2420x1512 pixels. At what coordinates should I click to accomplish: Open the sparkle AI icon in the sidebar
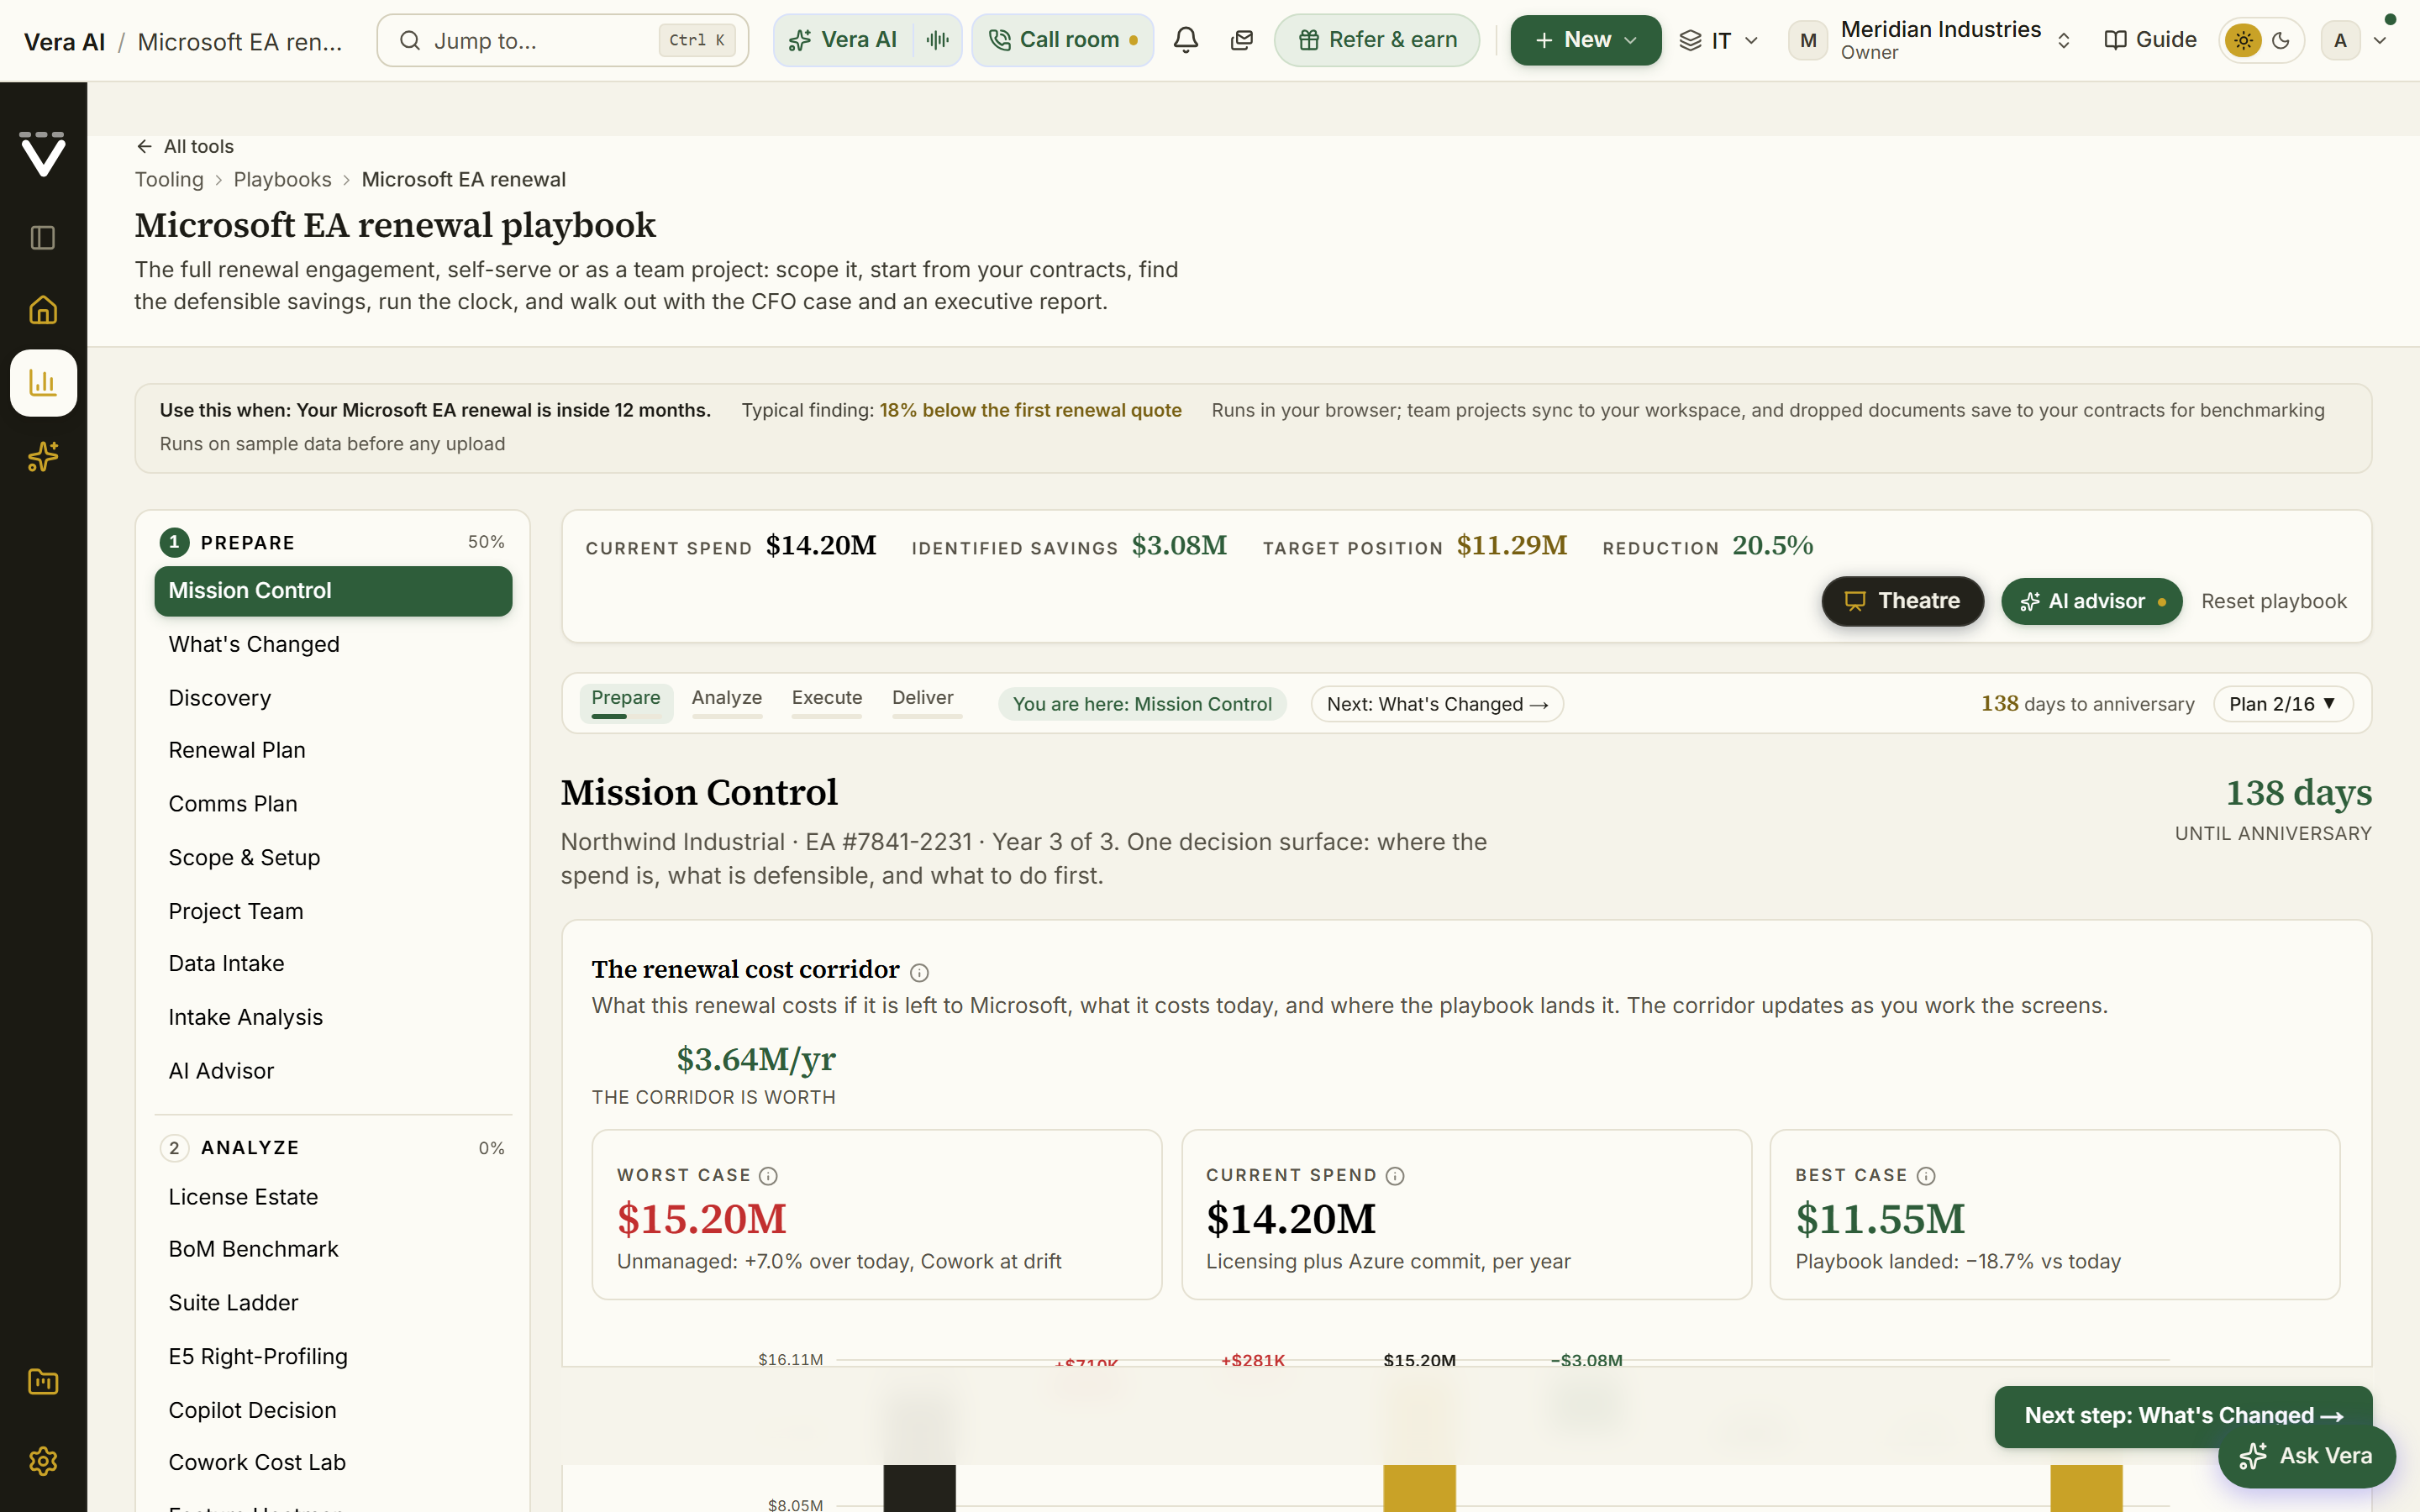point(43,456)
